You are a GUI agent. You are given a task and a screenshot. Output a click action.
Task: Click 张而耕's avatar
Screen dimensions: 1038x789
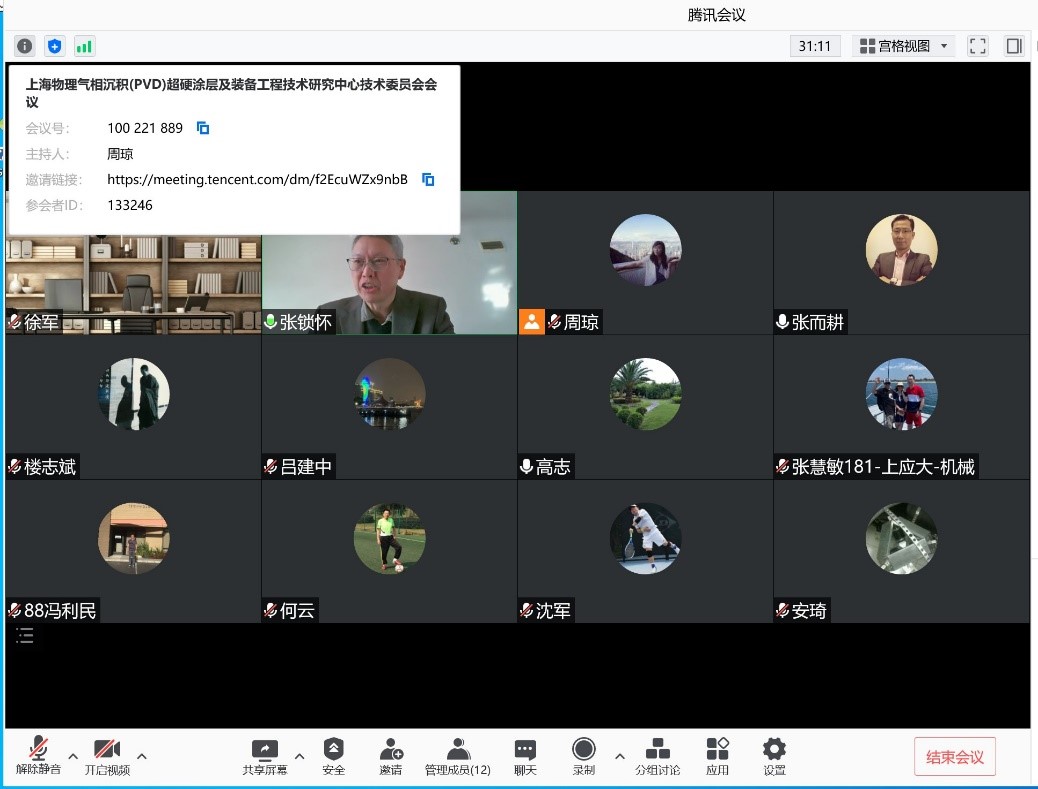tap(902, 250)
